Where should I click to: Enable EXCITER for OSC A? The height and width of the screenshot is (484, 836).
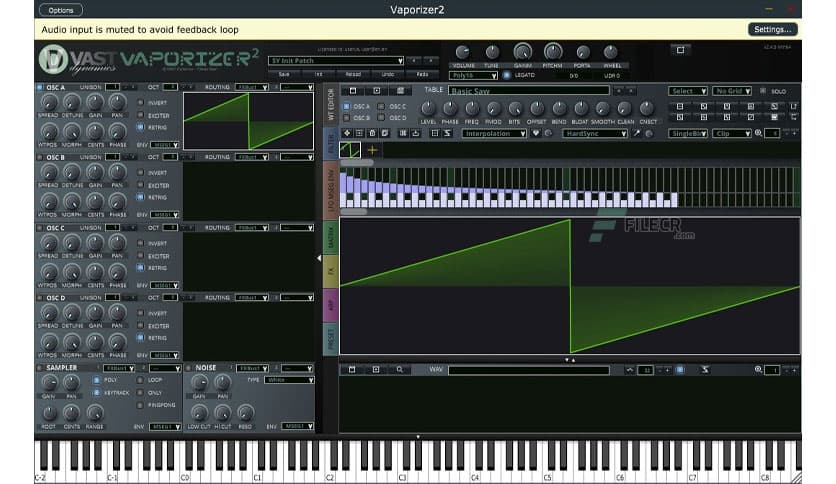pyautogui.click(x=140, y=115)
